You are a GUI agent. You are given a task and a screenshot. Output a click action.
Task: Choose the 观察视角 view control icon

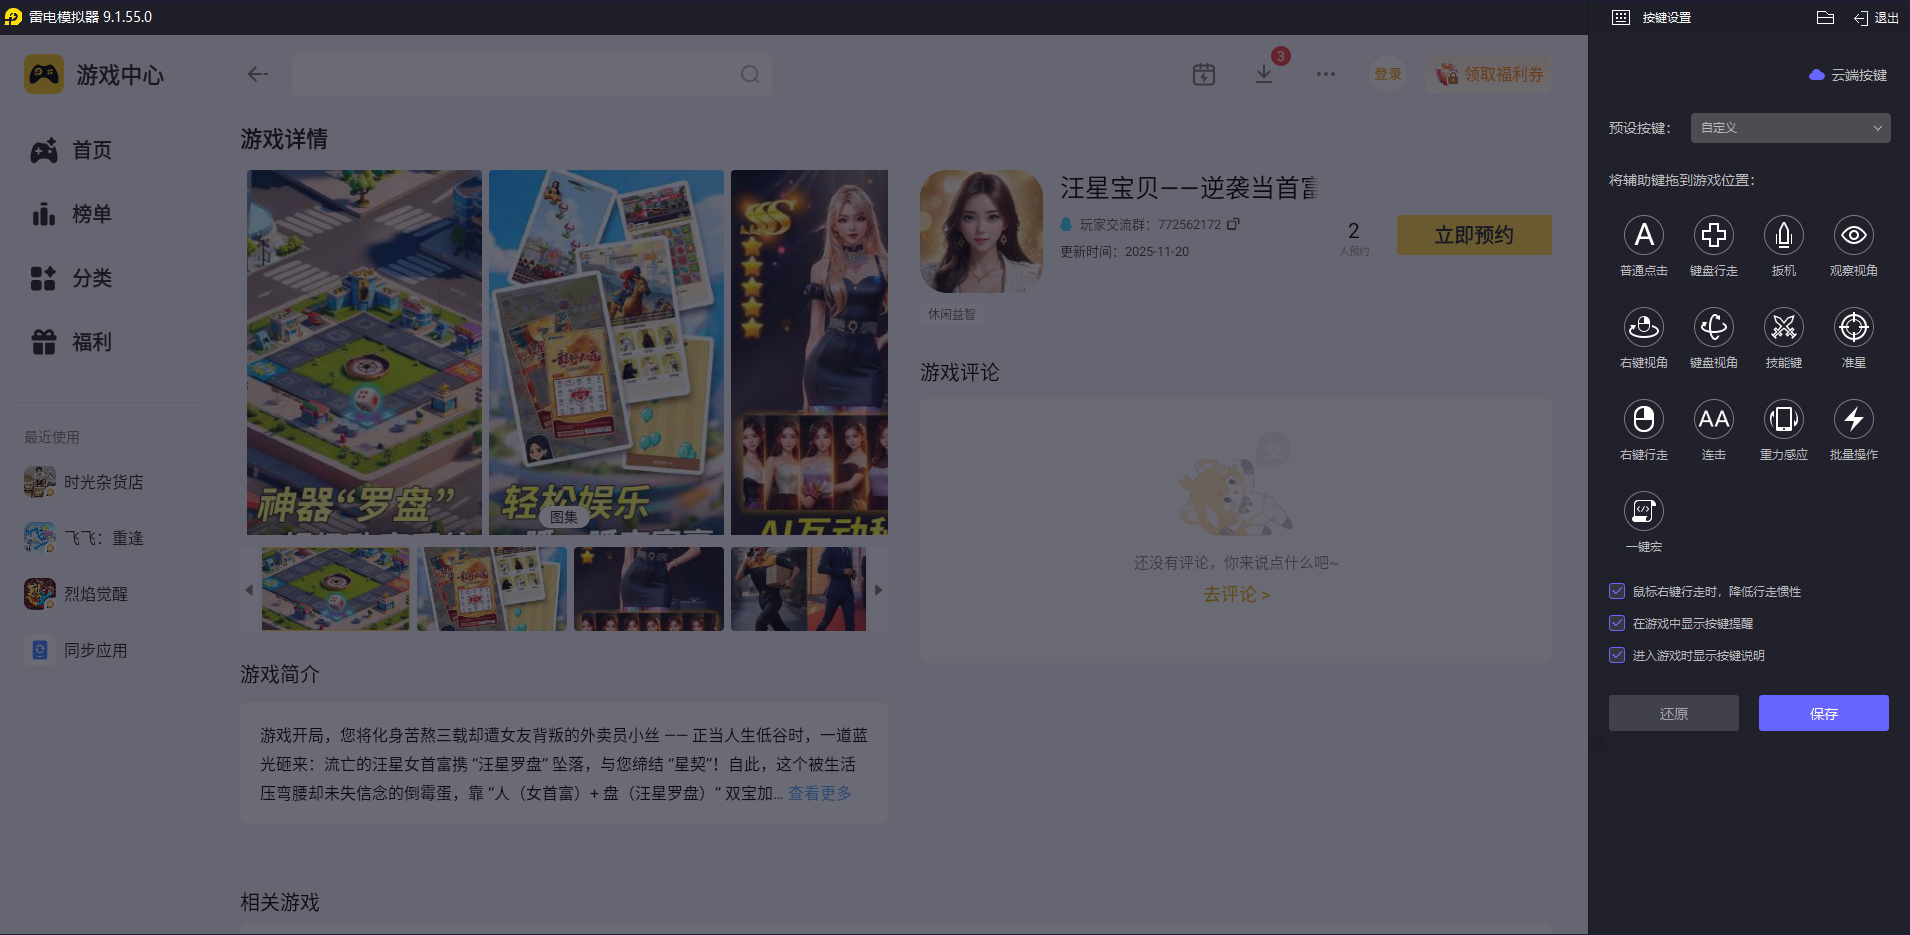pyautogui.click(x=1853, y=236)
